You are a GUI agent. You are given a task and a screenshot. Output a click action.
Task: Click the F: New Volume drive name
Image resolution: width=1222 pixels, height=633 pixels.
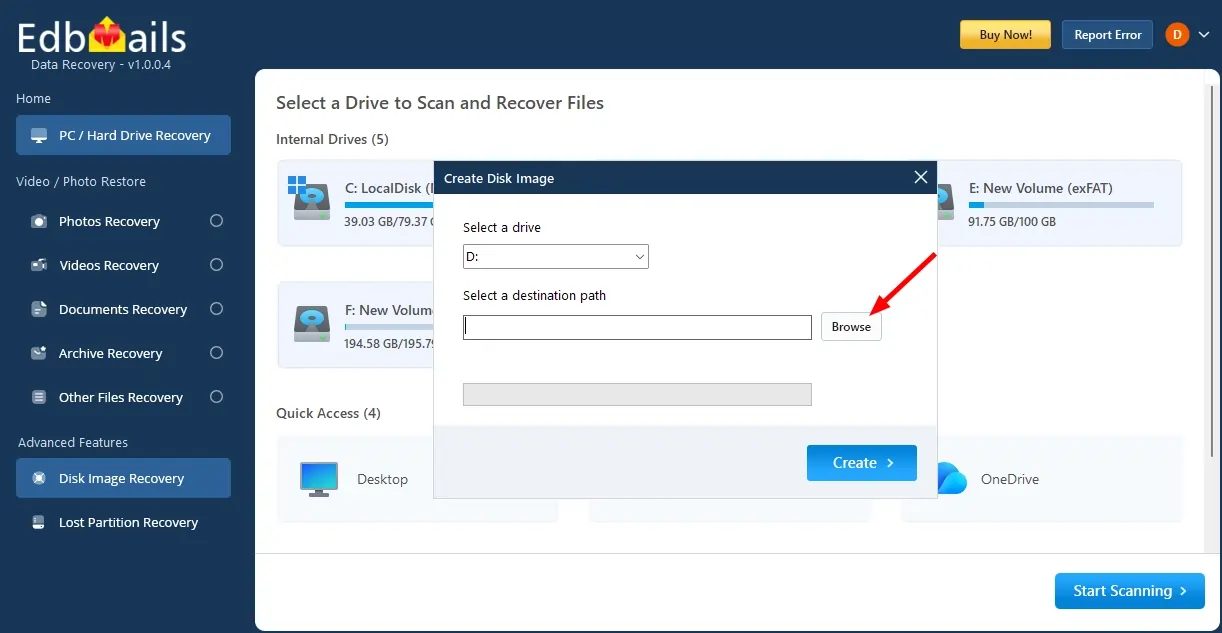coord(389,310)
